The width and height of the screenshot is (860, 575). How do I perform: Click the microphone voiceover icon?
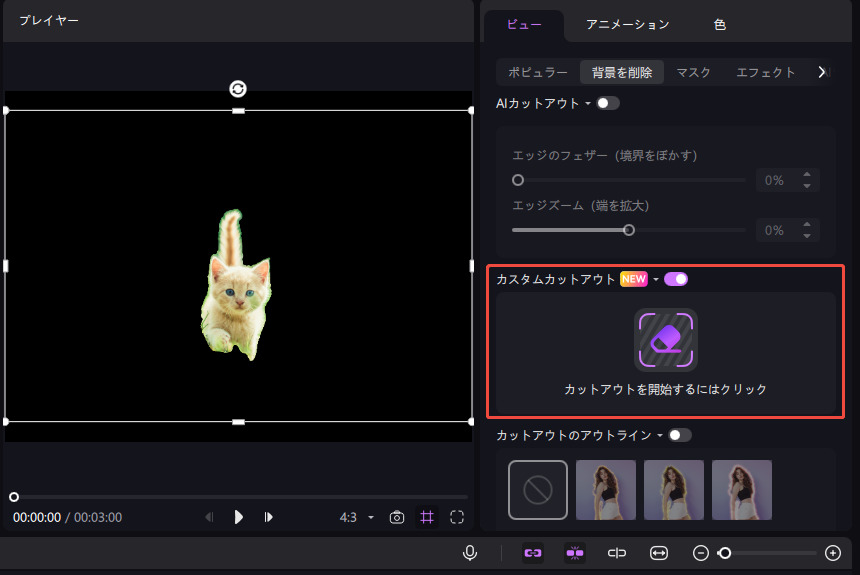coord(469,552)
